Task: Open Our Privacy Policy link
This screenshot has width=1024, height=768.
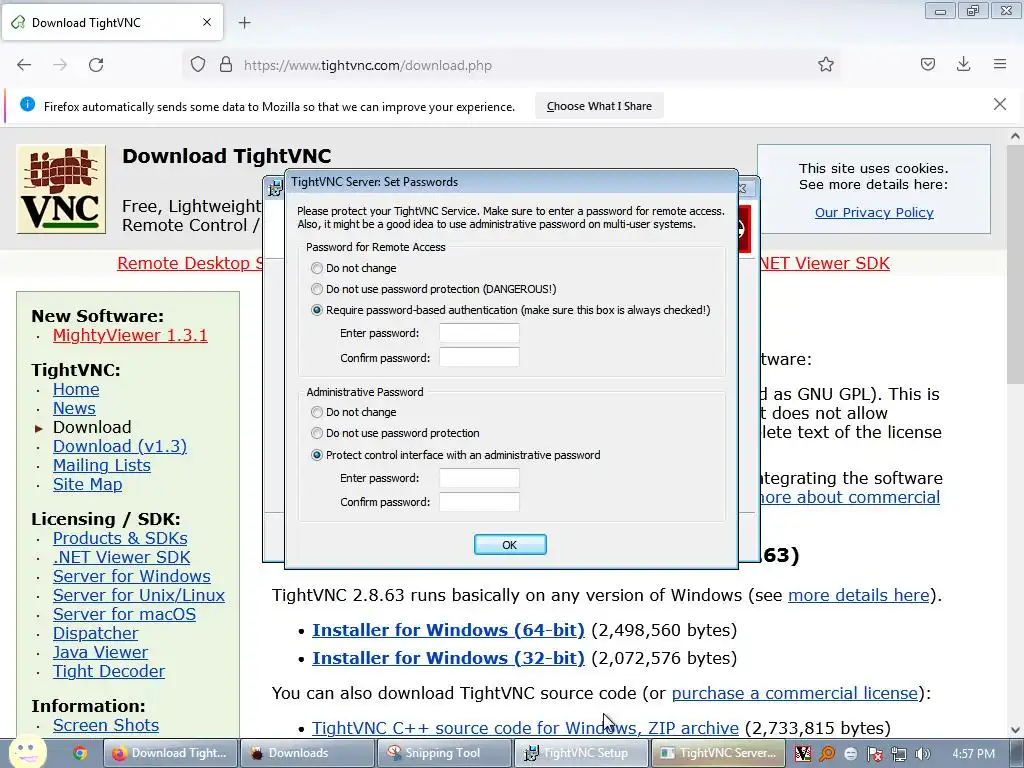Action: [x=874, y=212]
